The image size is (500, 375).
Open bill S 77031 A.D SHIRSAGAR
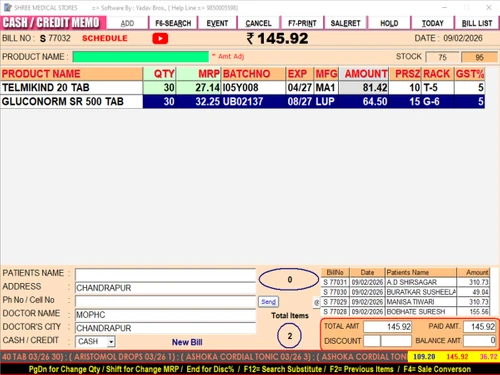point(406,282)
